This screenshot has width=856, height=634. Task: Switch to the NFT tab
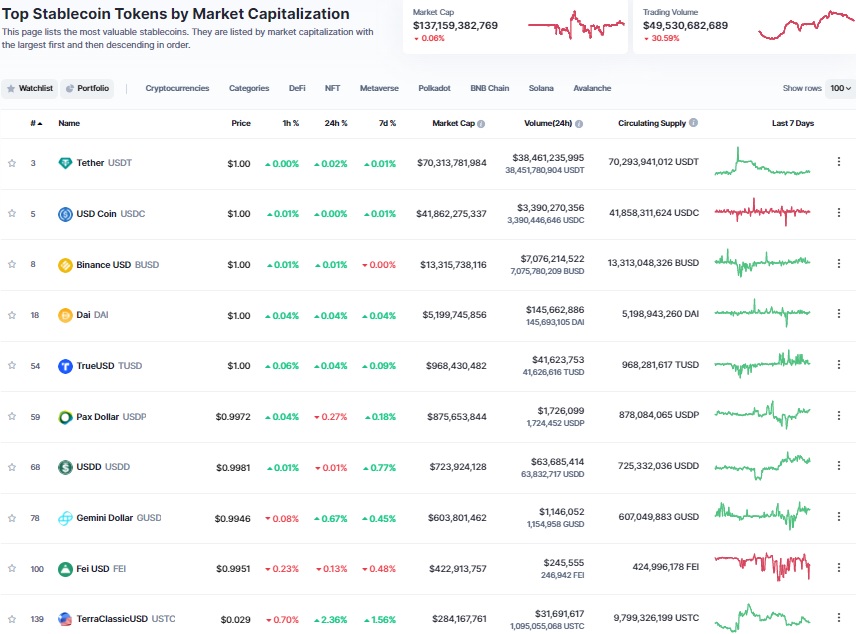[x=332, y=88]
